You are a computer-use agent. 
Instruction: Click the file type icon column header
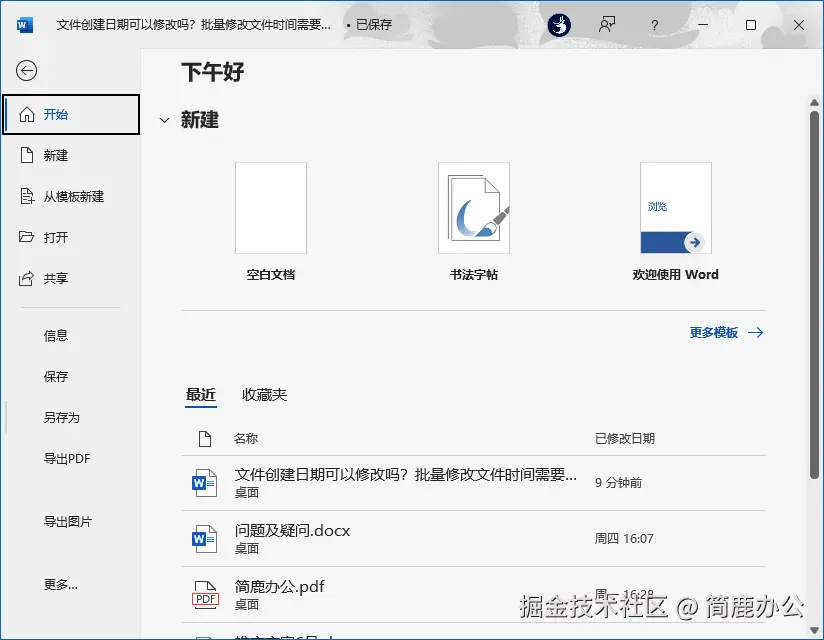click(x=205, y=438)
